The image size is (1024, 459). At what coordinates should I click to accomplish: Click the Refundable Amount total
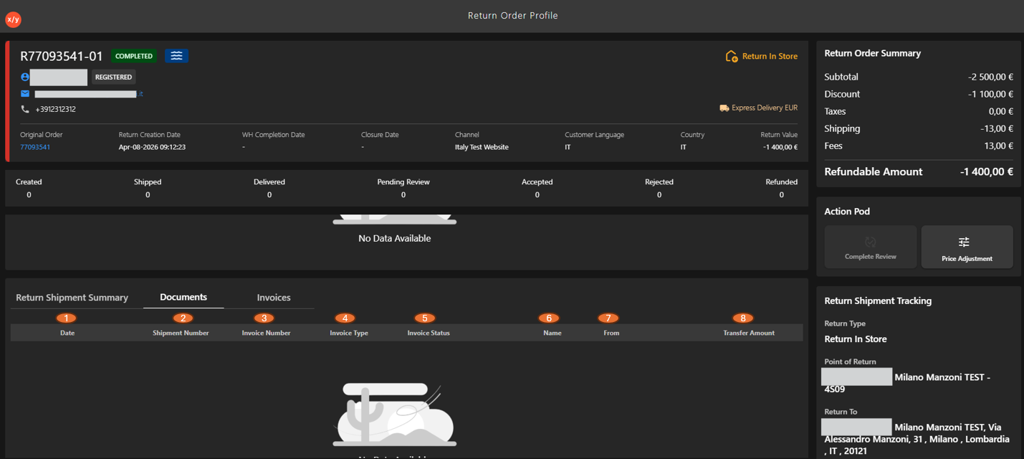tap(987, 172)
